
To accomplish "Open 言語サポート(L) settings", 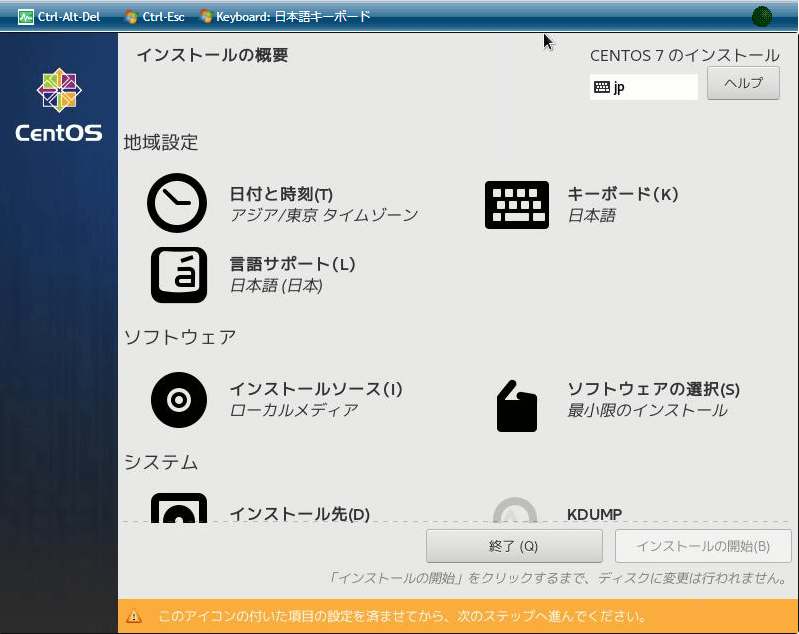I will [x=292, y=264].
